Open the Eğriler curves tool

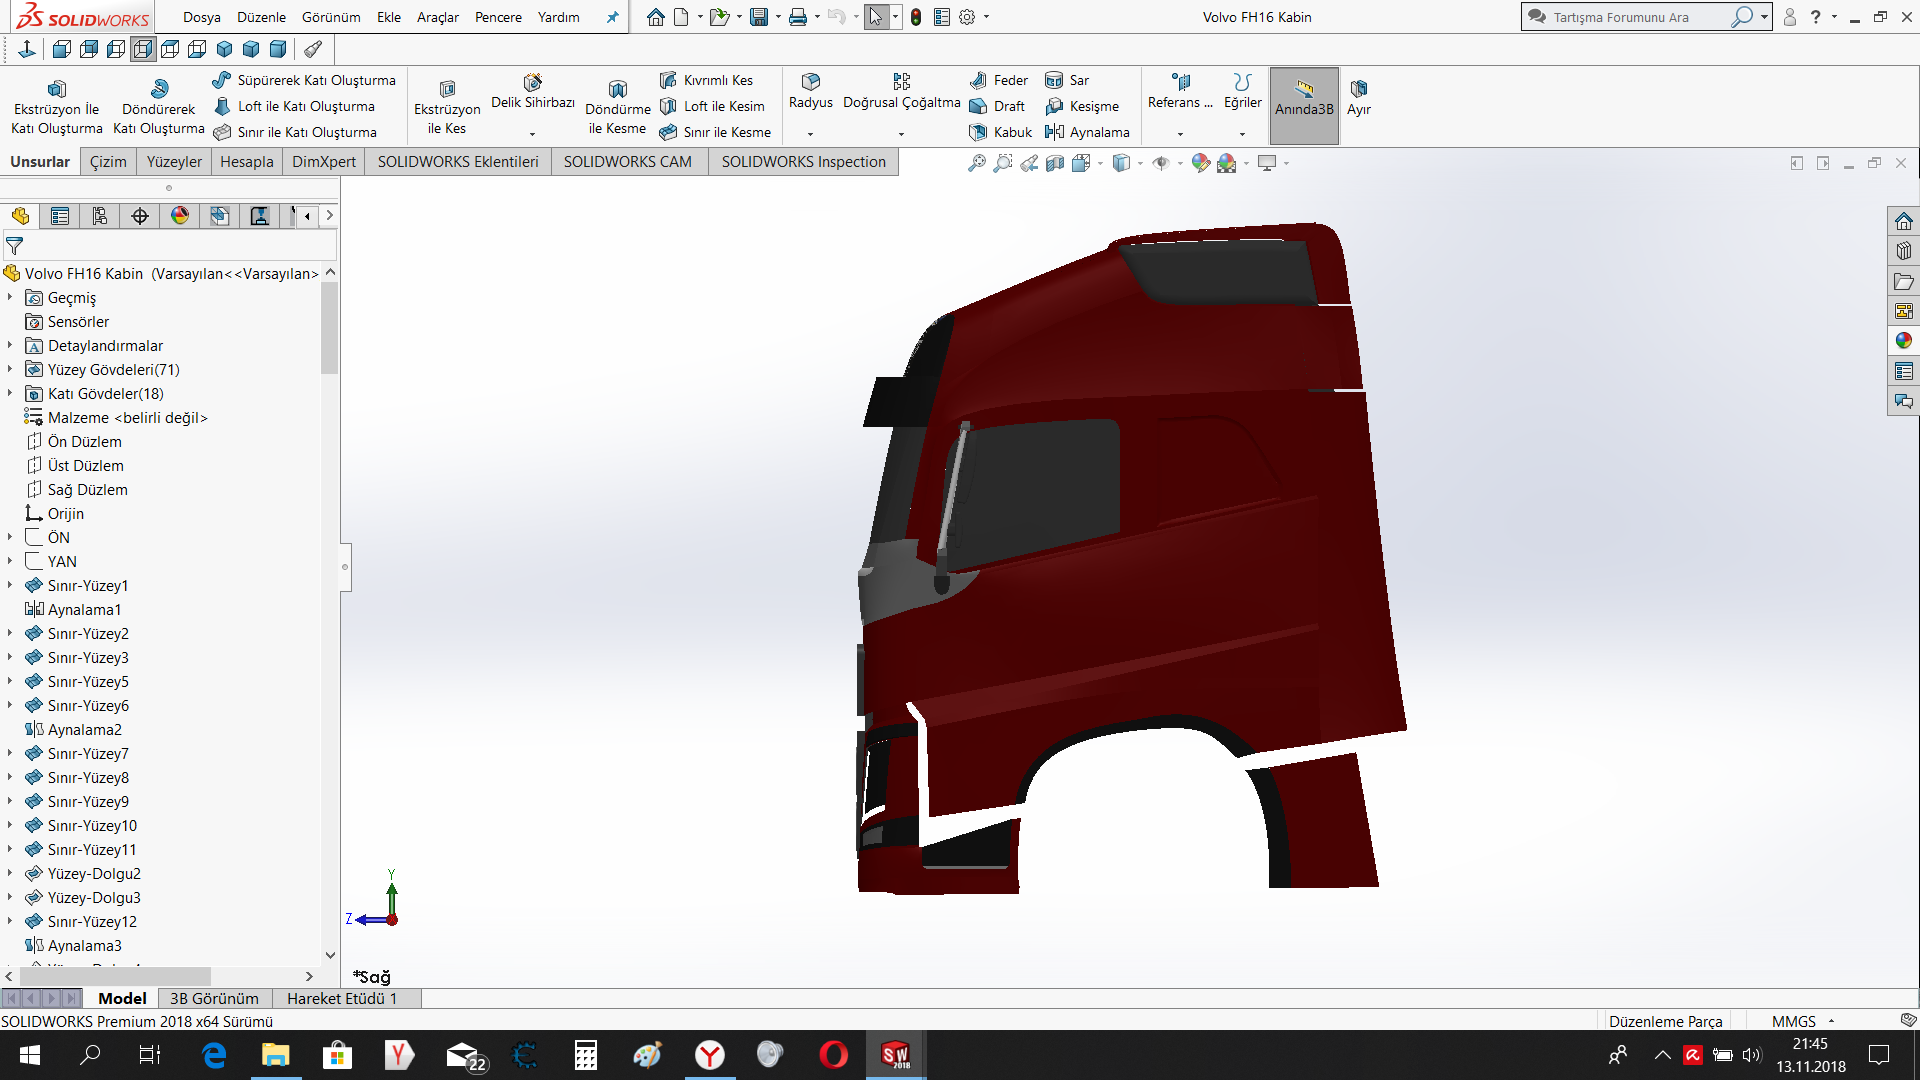1242,92
